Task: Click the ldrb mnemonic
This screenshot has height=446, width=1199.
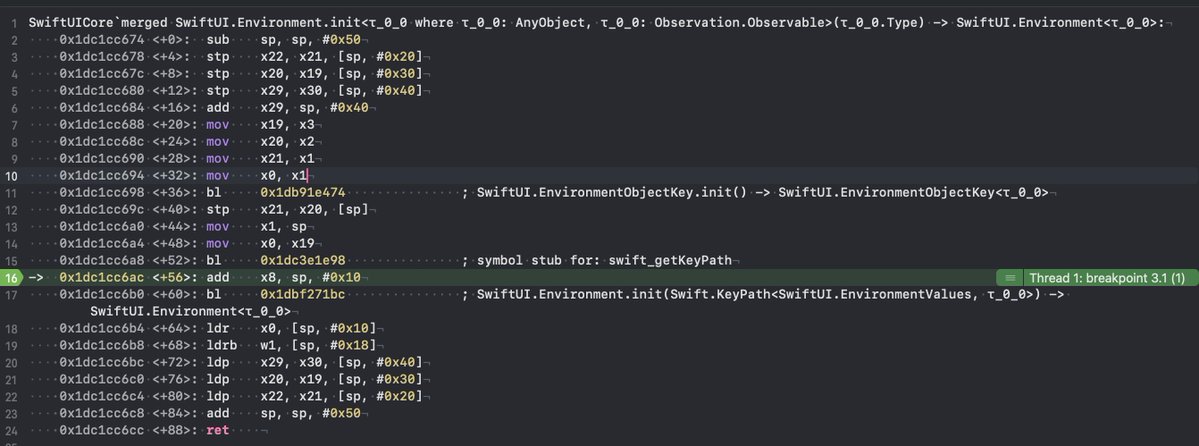Action: tap(221, 346)
